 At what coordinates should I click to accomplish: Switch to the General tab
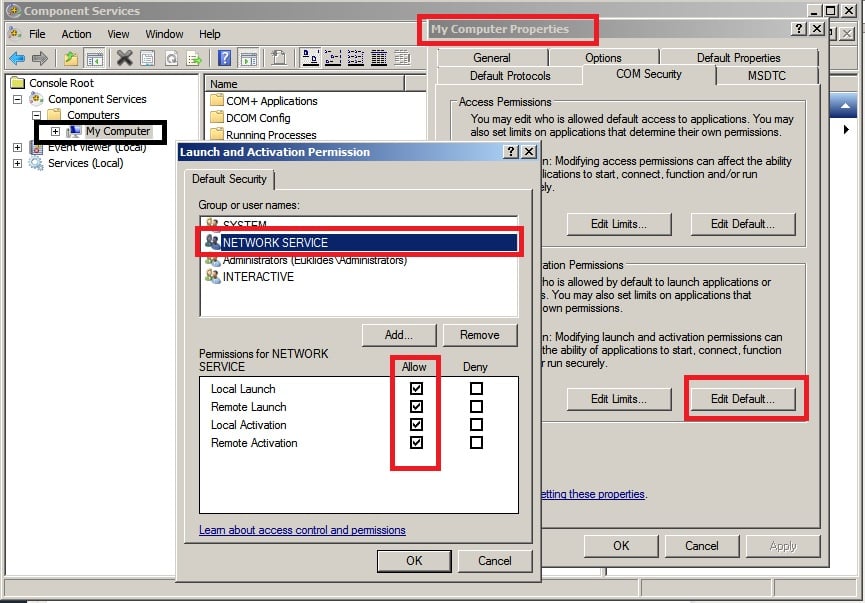(x=492, y=58)
